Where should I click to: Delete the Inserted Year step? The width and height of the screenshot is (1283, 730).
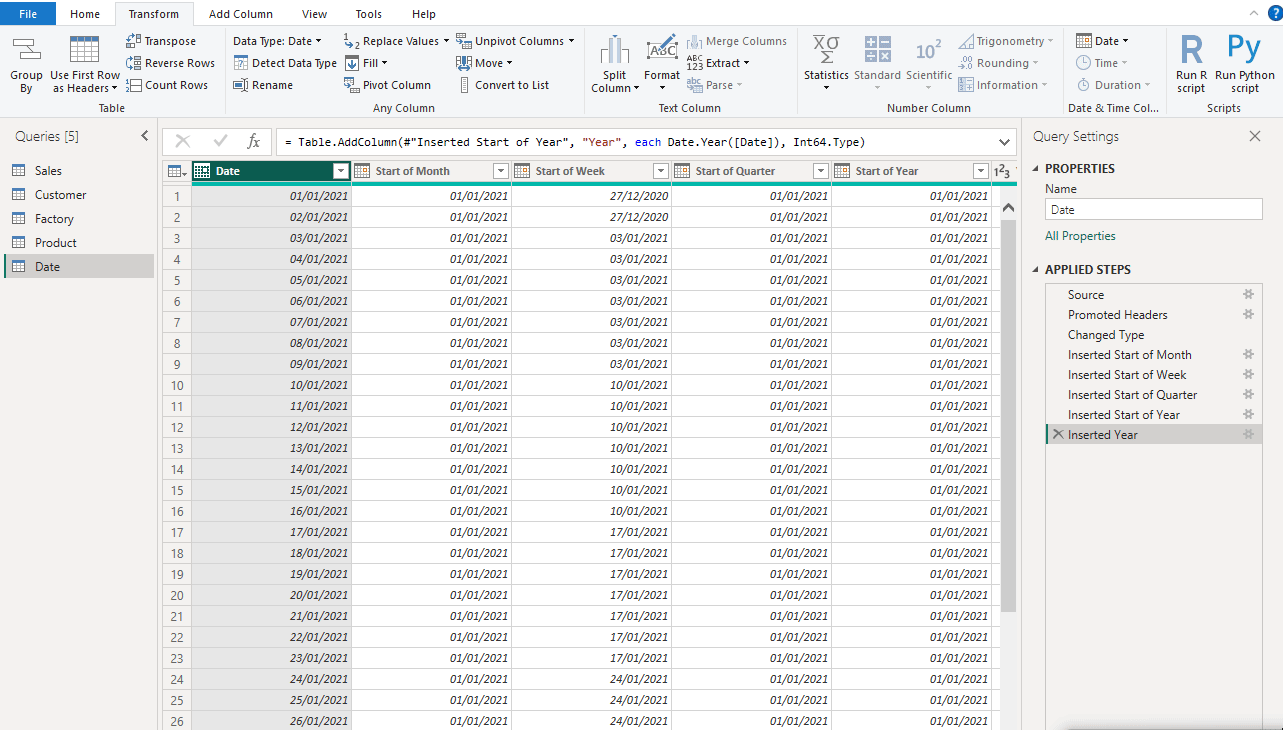point(1058,435)
